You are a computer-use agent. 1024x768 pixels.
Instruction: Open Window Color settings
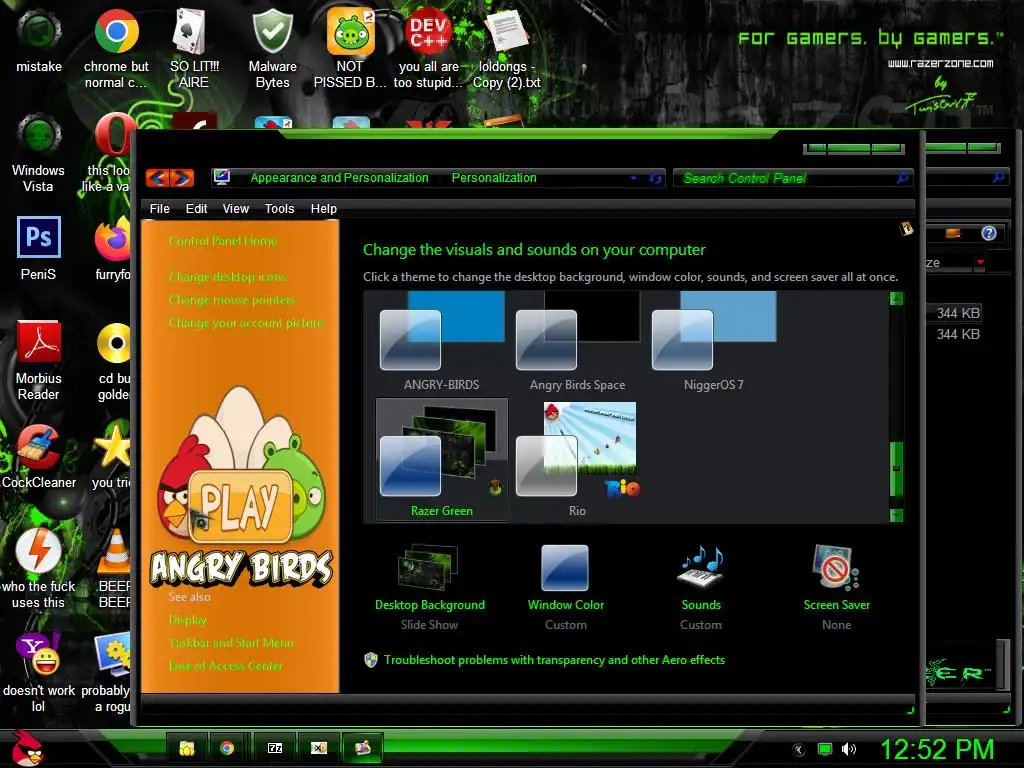click(566, 588)
